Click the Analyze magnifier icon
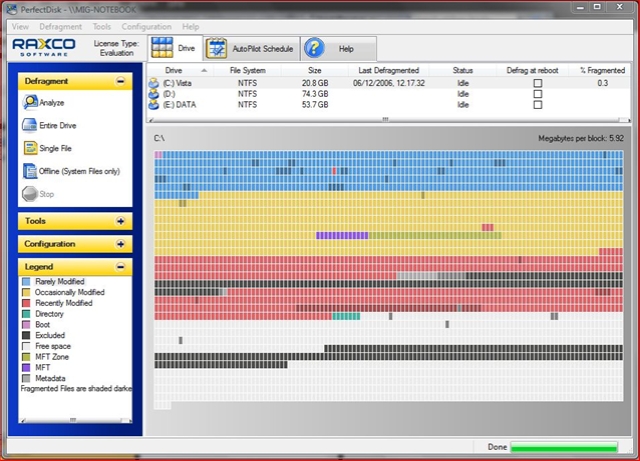Screen dimensions: 640x461 pos(30,102)
